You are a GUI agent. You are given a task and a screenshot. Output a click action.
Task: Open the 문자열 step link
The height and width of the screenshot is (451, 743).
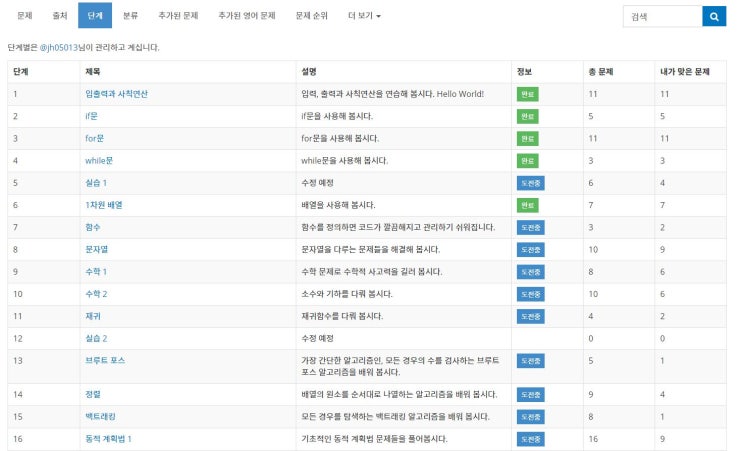tap(97, 250)
